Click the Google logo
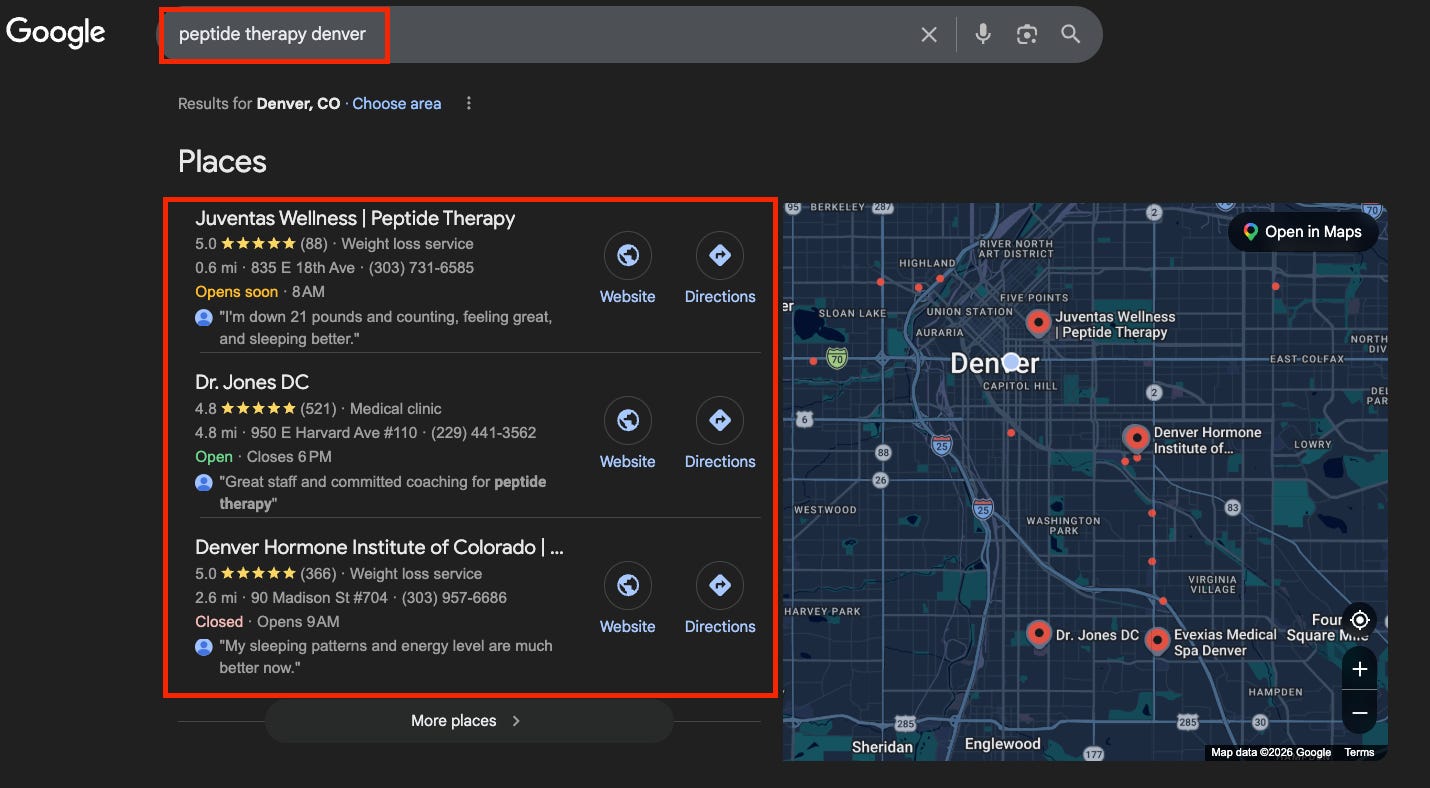The image size is (1430, 788). point(56,32)
